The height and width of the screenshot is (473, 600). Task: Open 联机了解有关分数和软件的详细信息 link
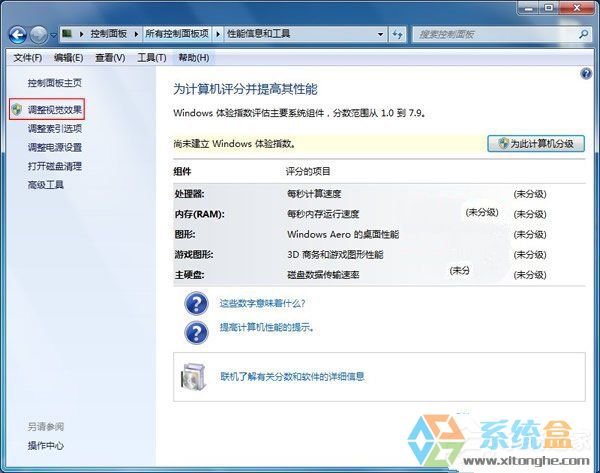(292, 377)
